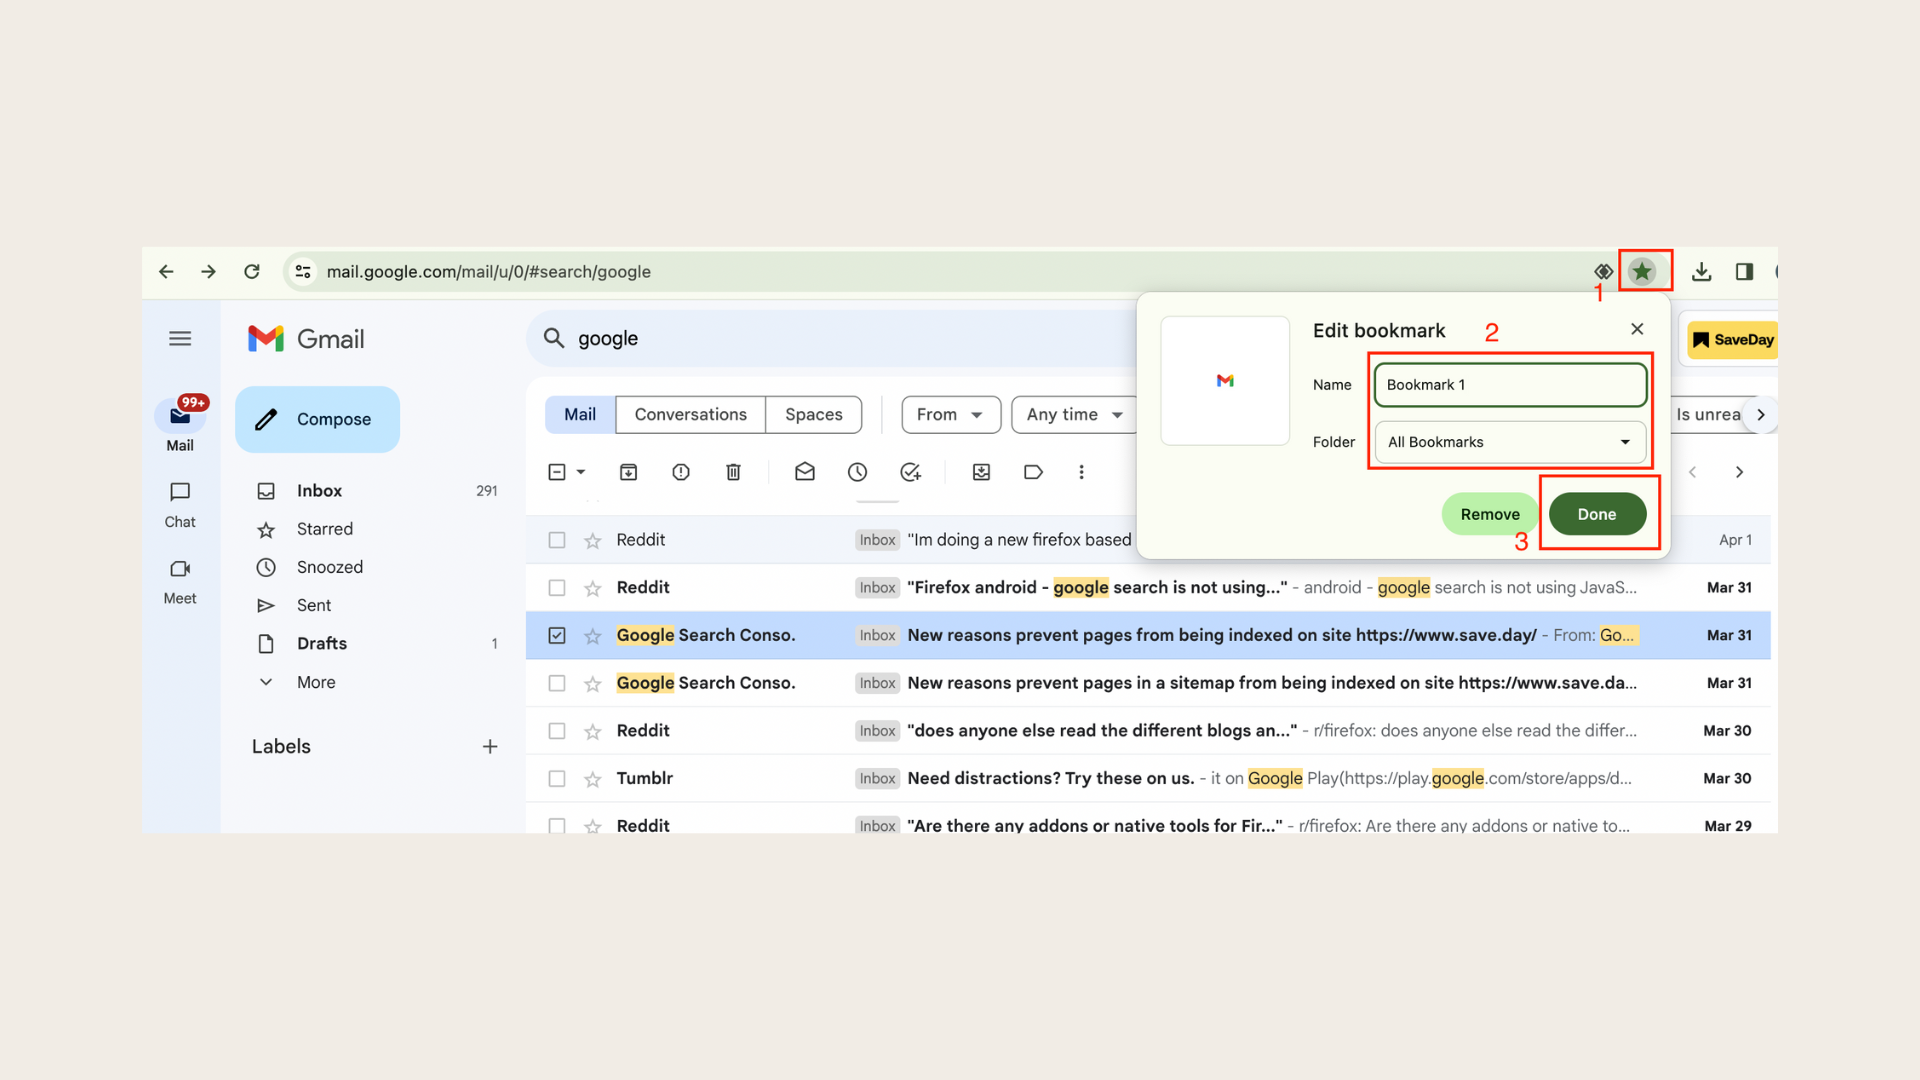Open Tumblr Need distractions email

(1148, 779)
